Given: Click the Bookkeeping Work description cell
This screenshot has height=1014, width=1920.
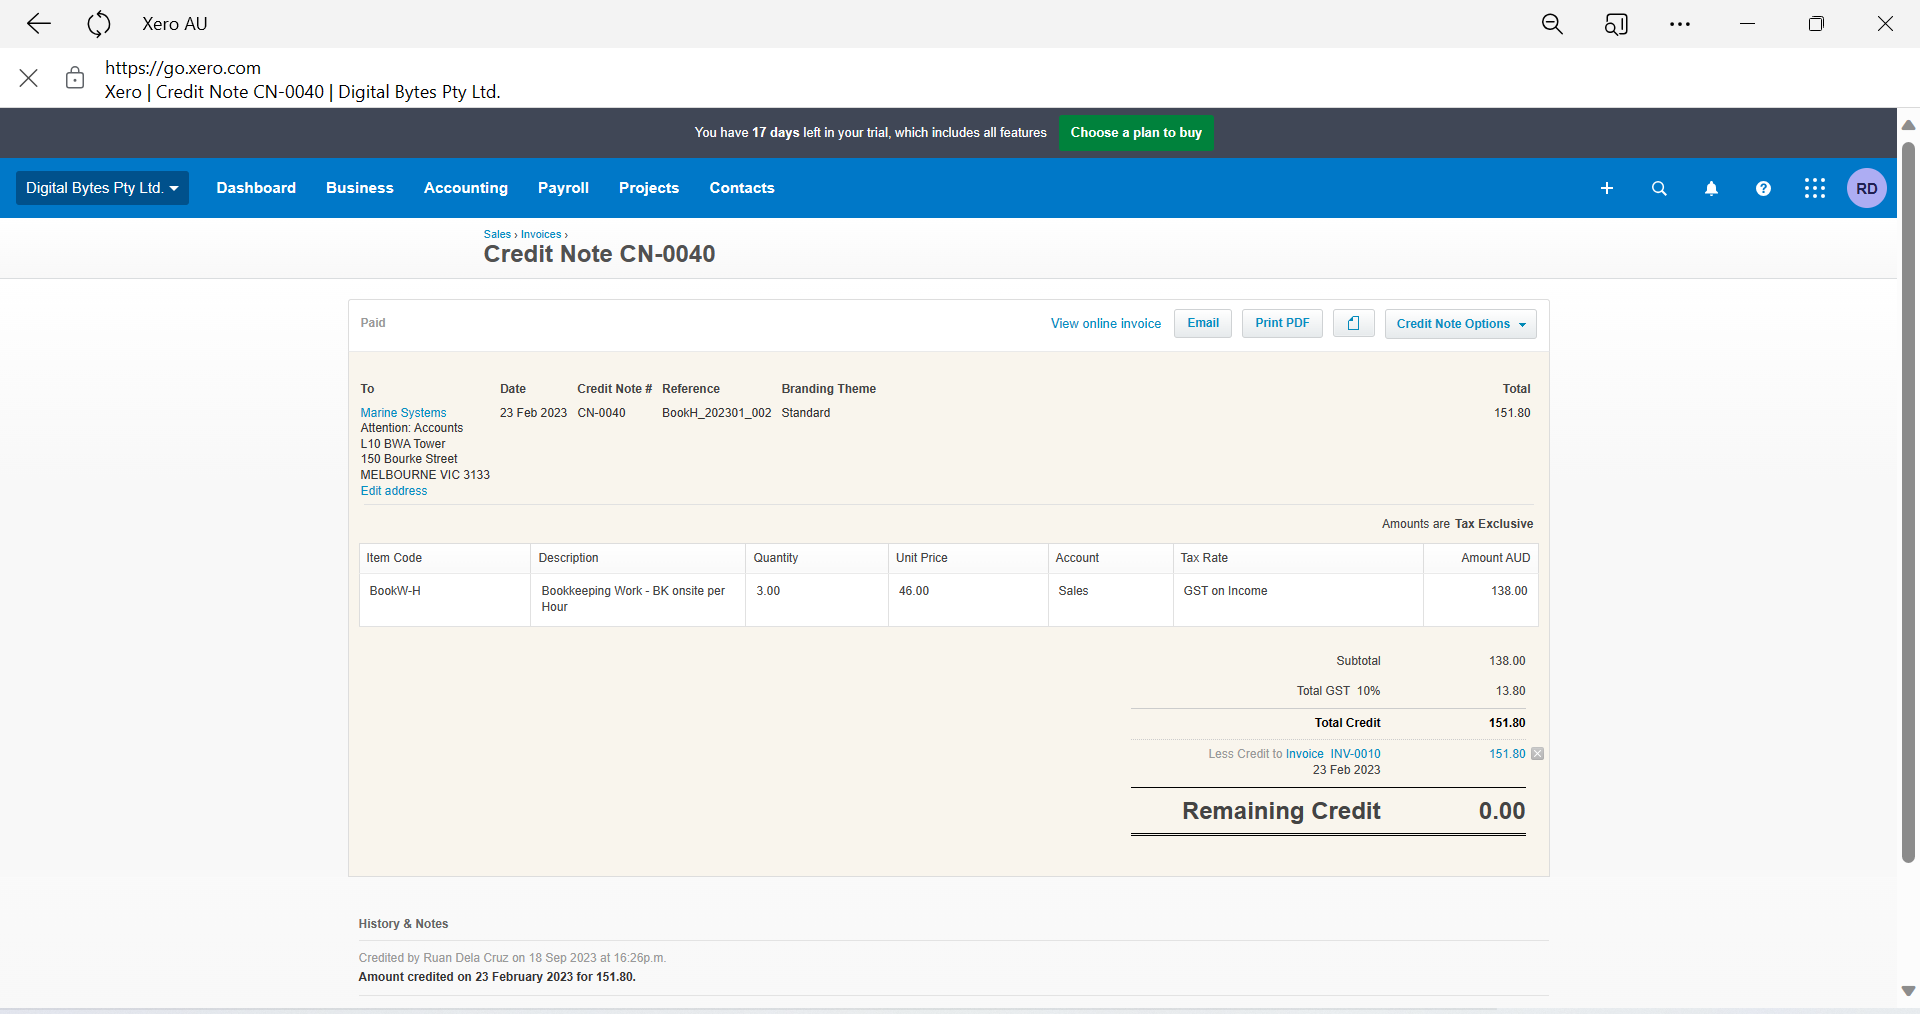Looking at the screenshot, I should [638, 599].
